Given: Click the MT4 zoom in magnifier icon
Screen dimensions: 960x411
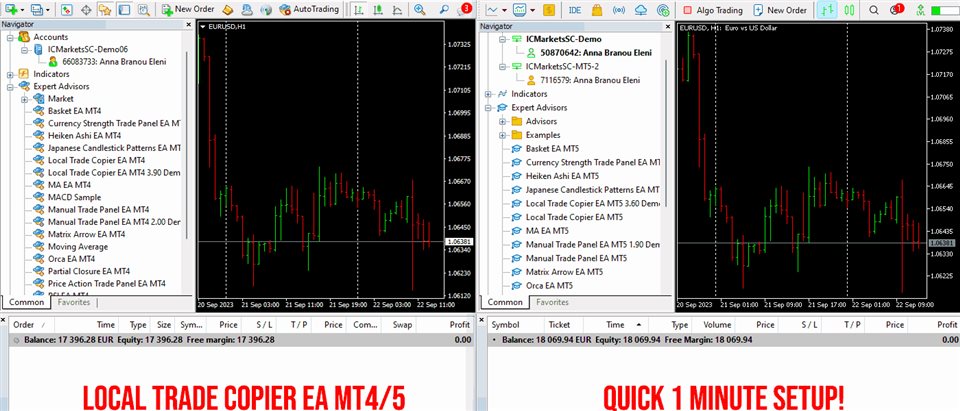Looking at the screenshot, I should [419, 10].
